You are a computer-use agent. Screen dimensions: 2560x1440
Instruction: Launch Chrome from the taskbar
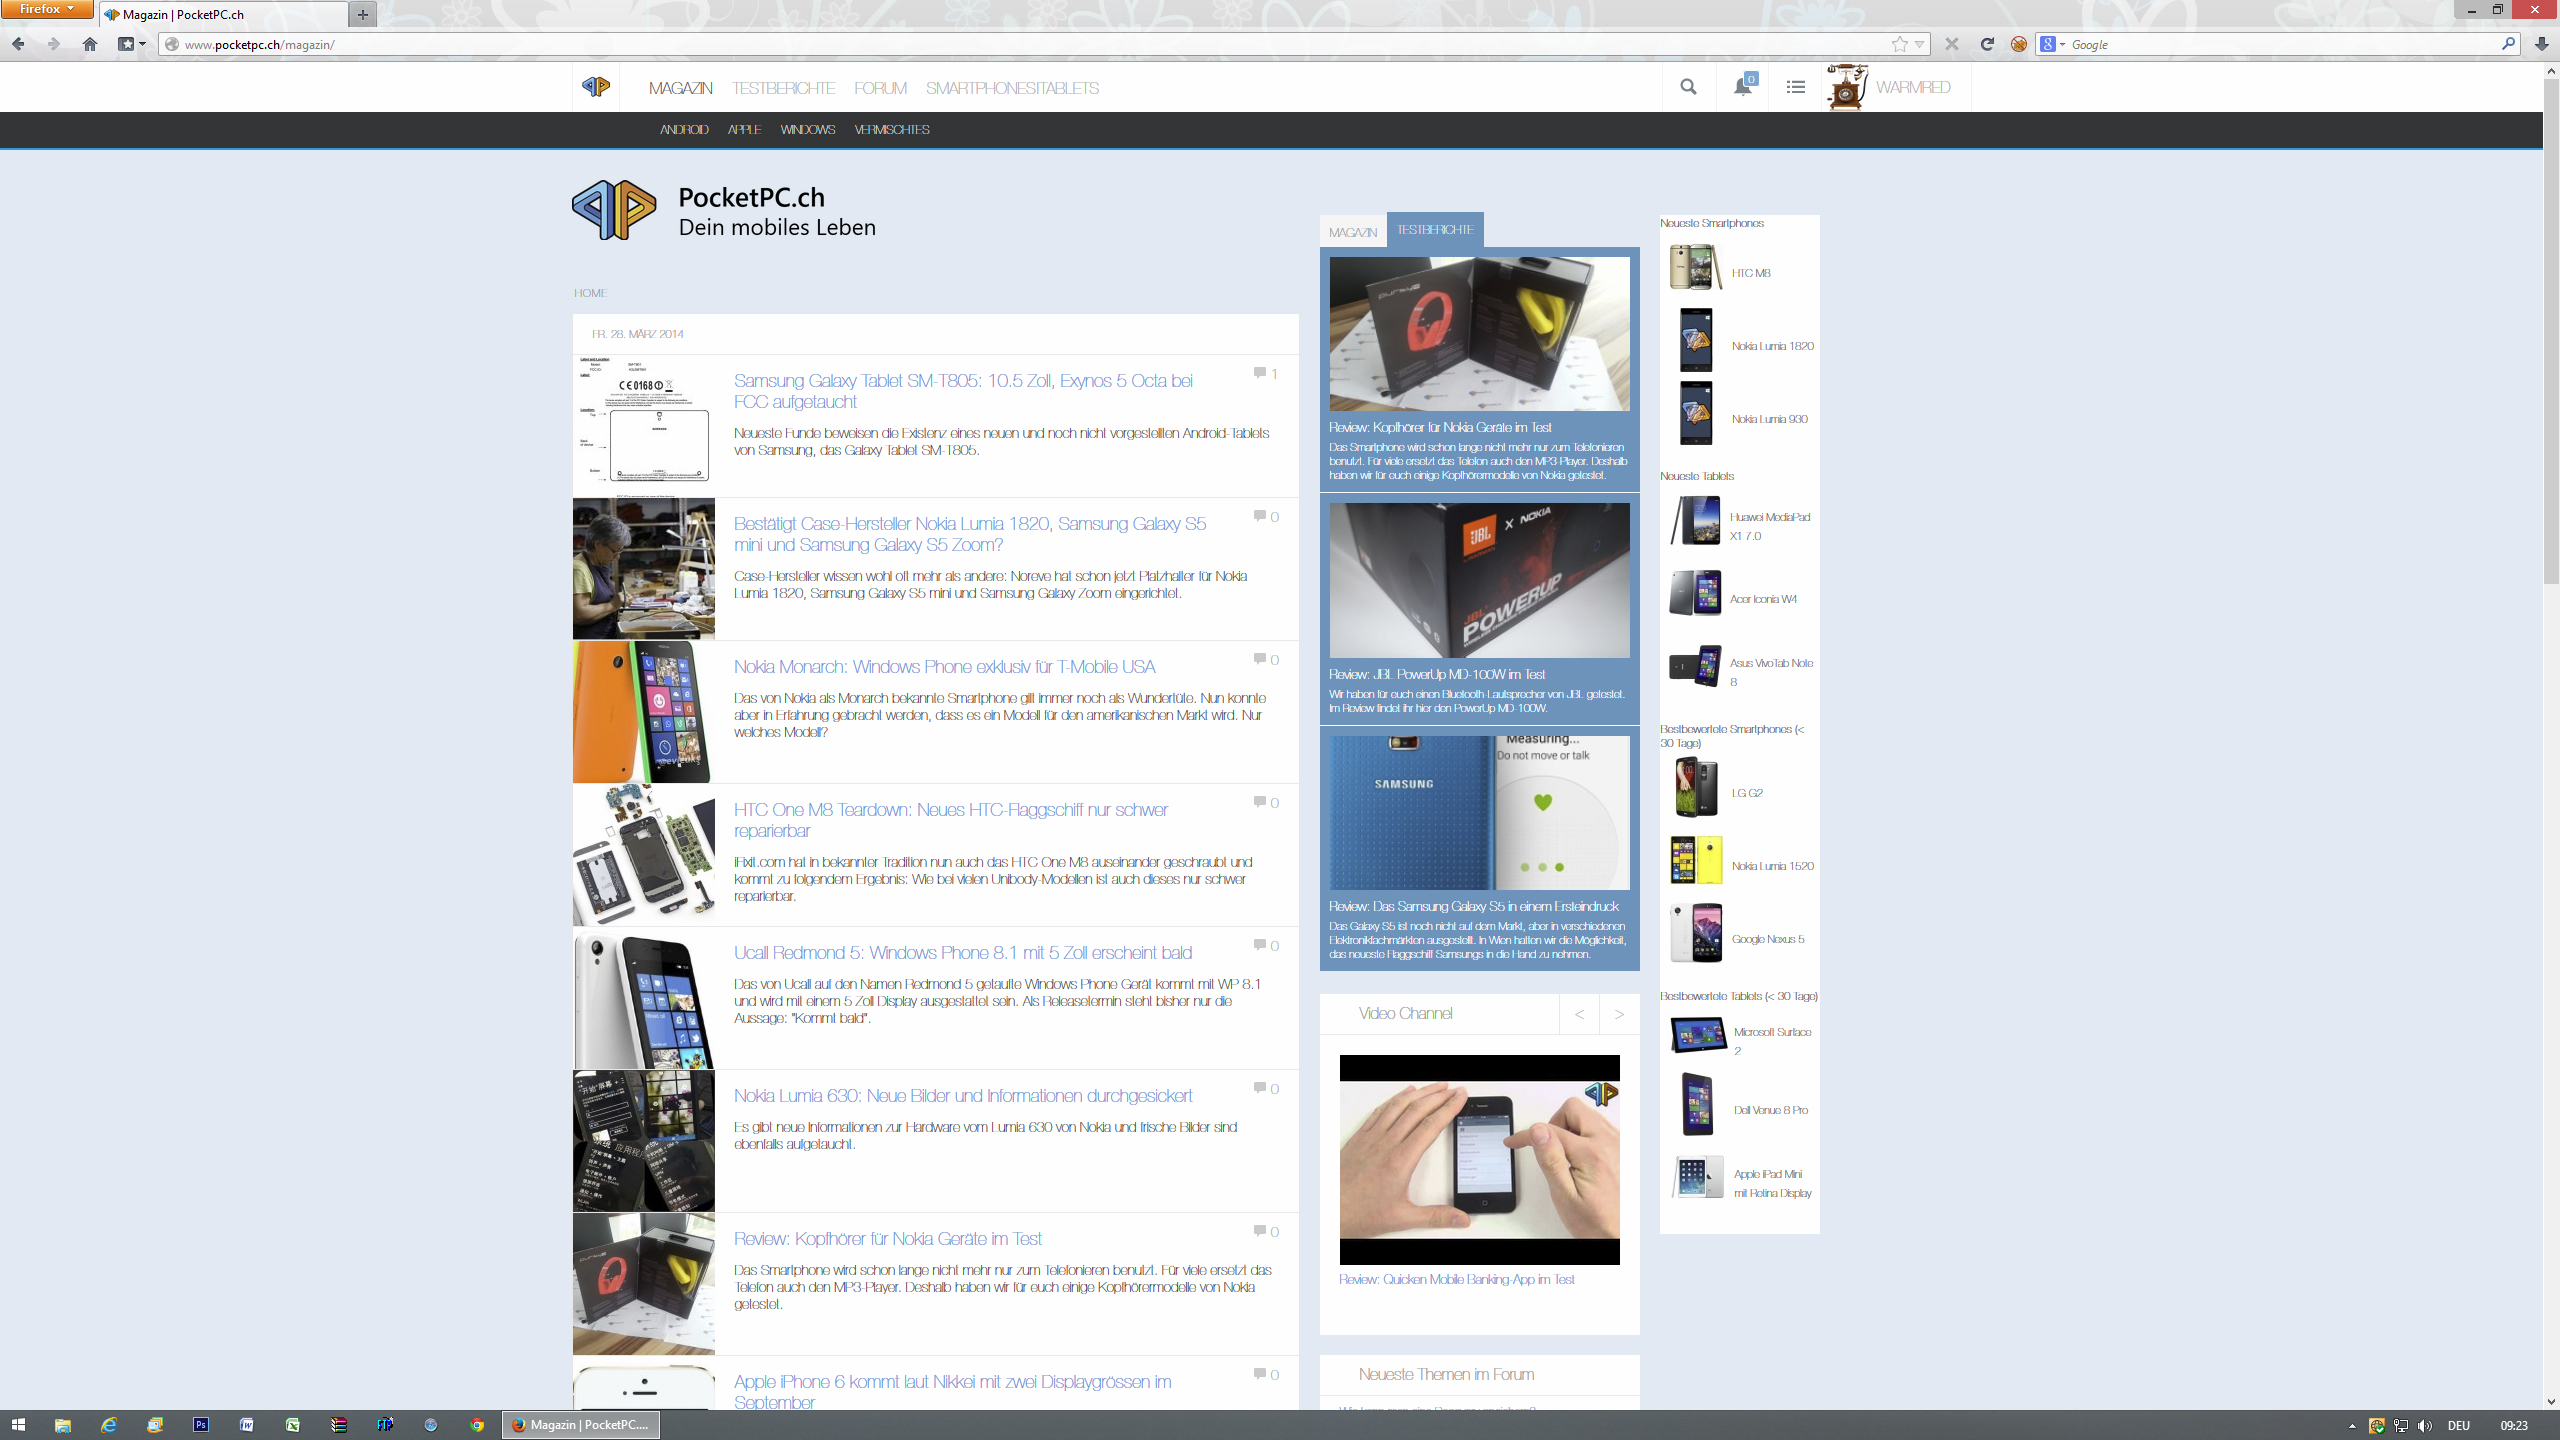(477, 1425)
